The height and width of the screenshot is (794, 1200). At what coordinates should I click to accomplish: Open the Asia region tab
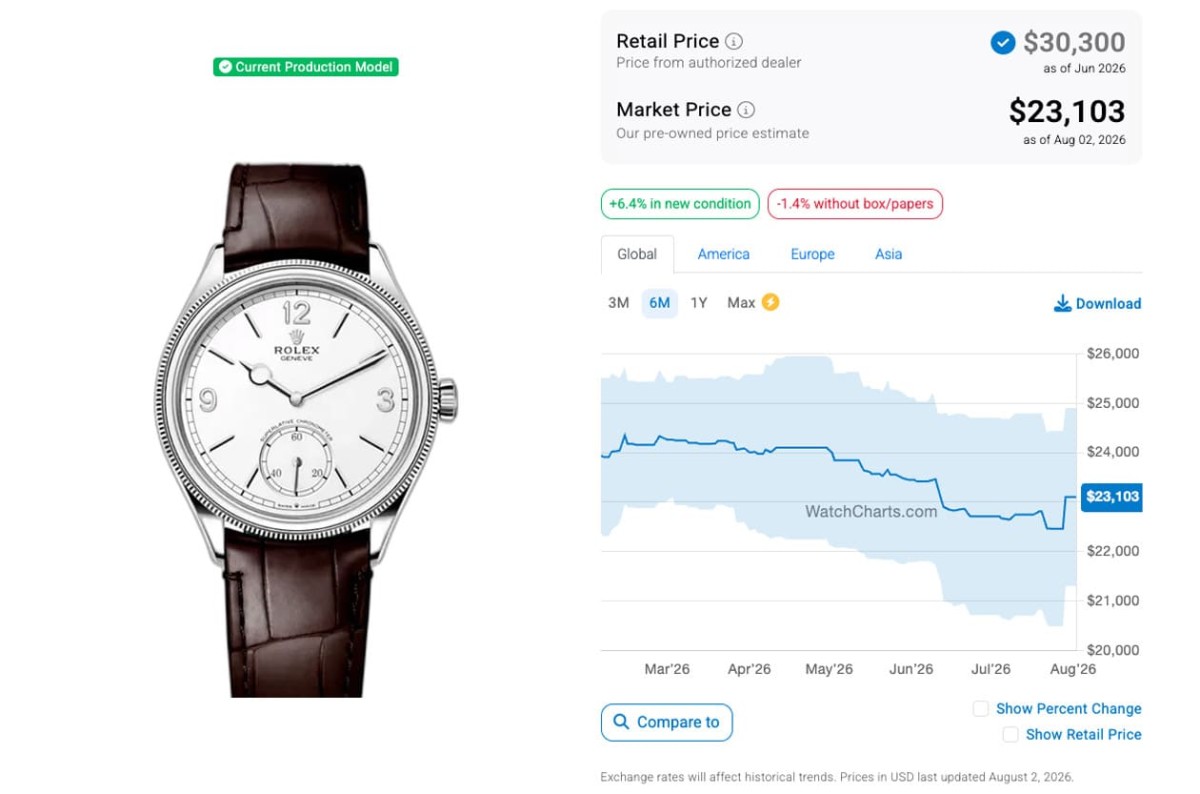point(888,254)
